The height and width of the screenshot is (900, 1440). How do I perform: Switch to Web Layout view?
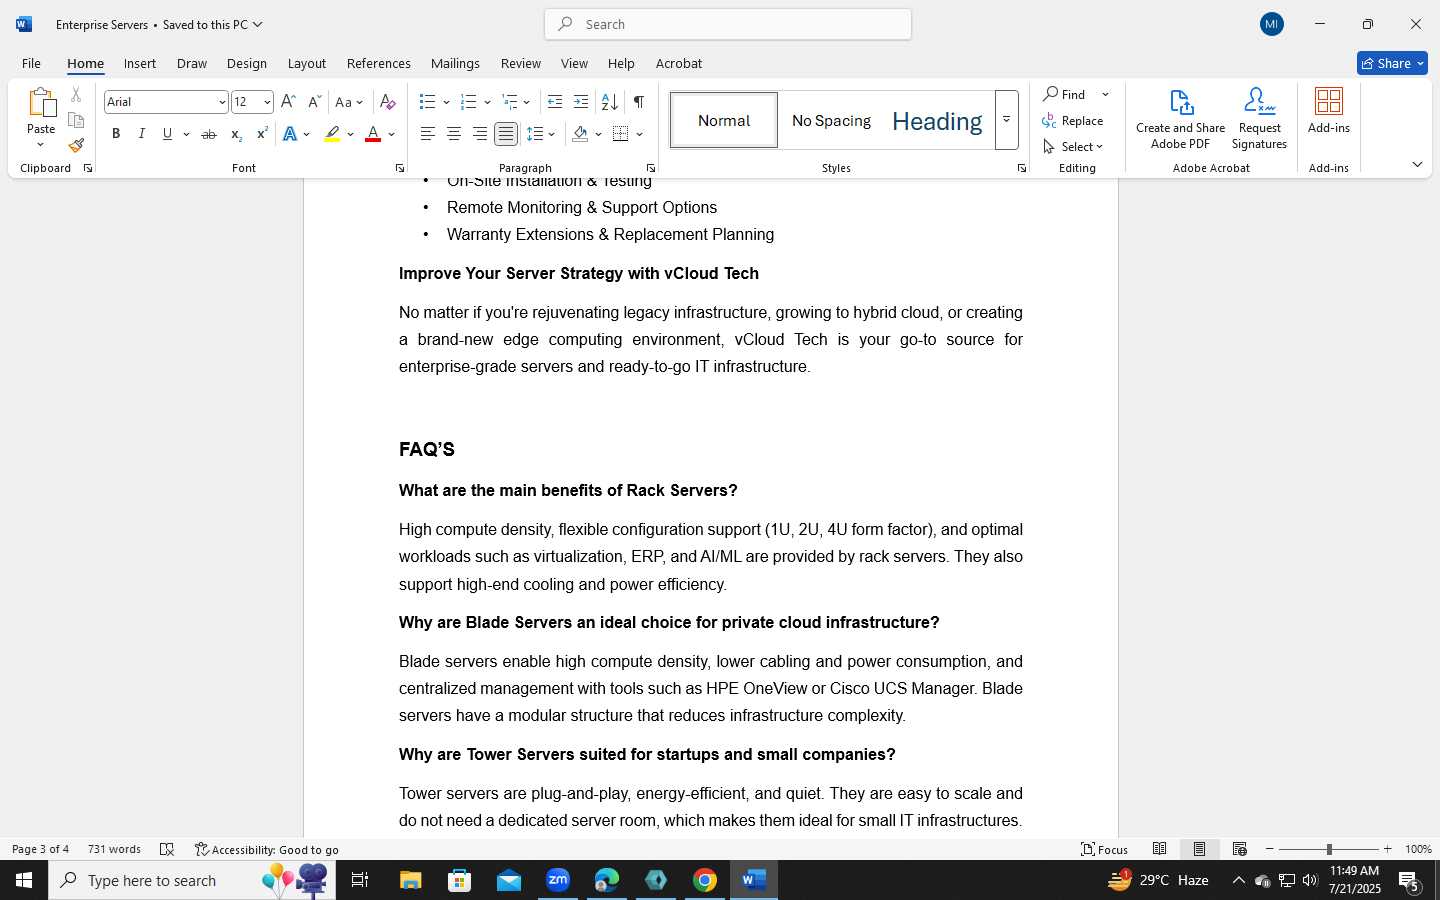point(1239,849)
